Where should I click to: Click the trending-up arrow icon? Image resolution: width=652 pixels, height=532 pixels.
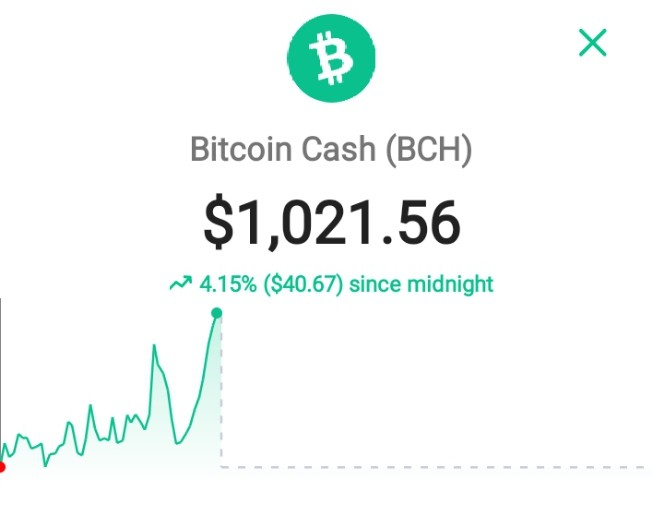click(181, 284)
